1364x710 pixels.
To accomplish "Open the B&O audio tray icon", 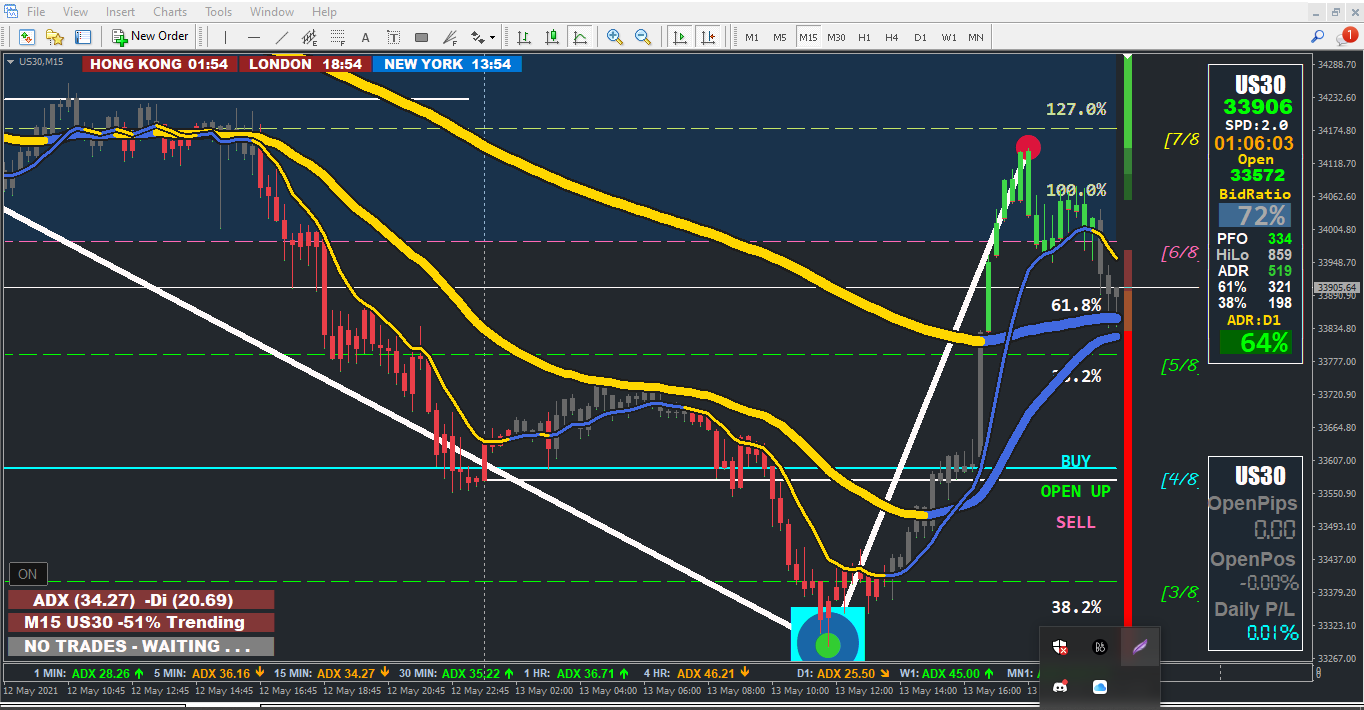I will pos(1100,648).
